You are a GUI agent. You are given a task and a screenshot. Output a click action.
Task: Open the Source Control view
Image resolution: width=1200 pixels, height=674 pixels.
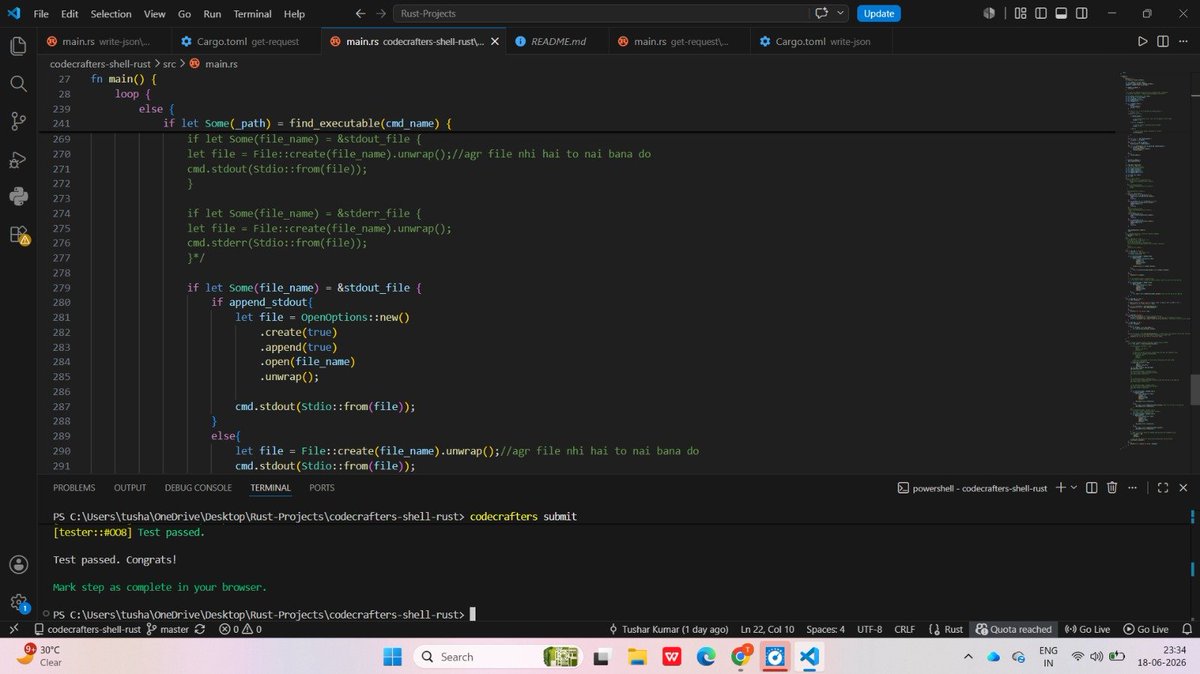(x=18, y=121)
